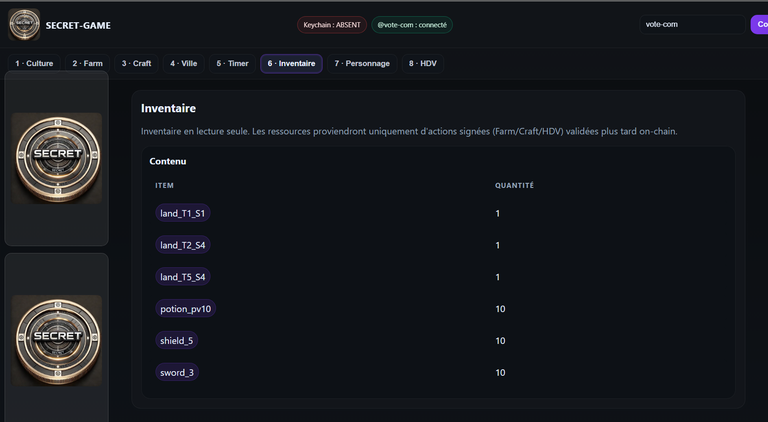The width and height of the screenshot is (768, 422).
Task: Click the Keychain : ABSENT status badge
Action: pos(332,25)
